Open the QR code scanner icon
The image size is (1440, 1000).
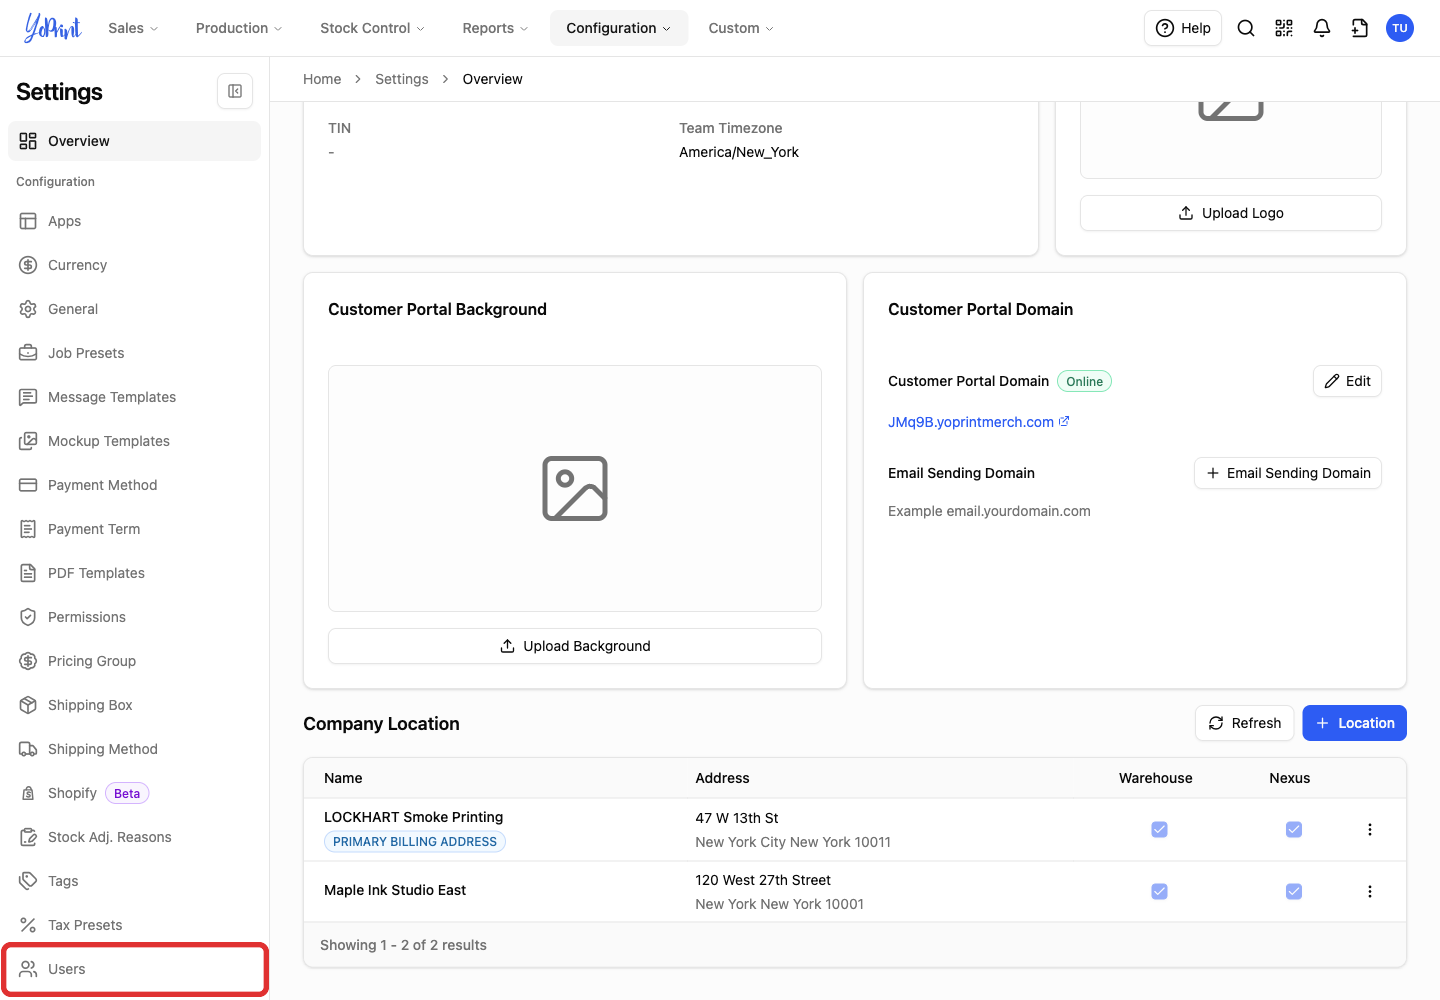coord(1284,28)
